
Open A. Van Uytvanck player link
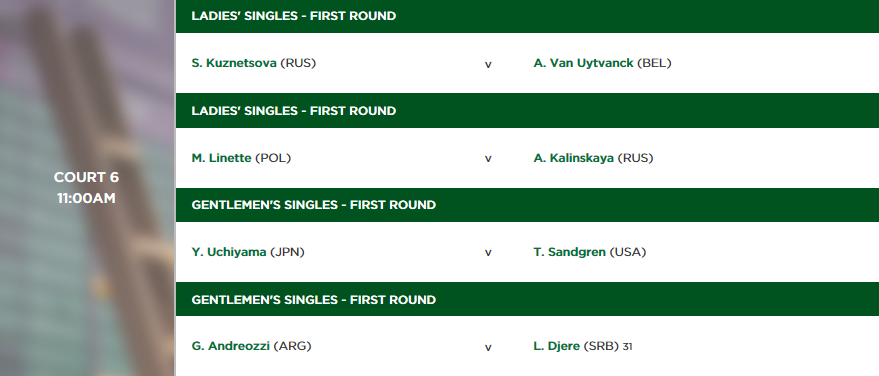[583, 63]
